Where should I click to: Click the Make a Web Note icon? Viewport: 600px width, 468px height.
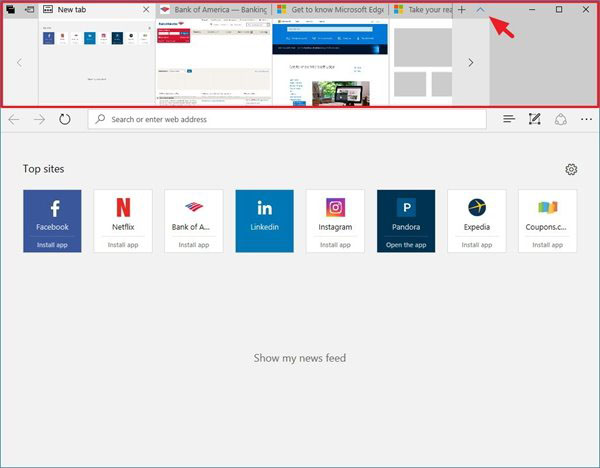(535, 119)
